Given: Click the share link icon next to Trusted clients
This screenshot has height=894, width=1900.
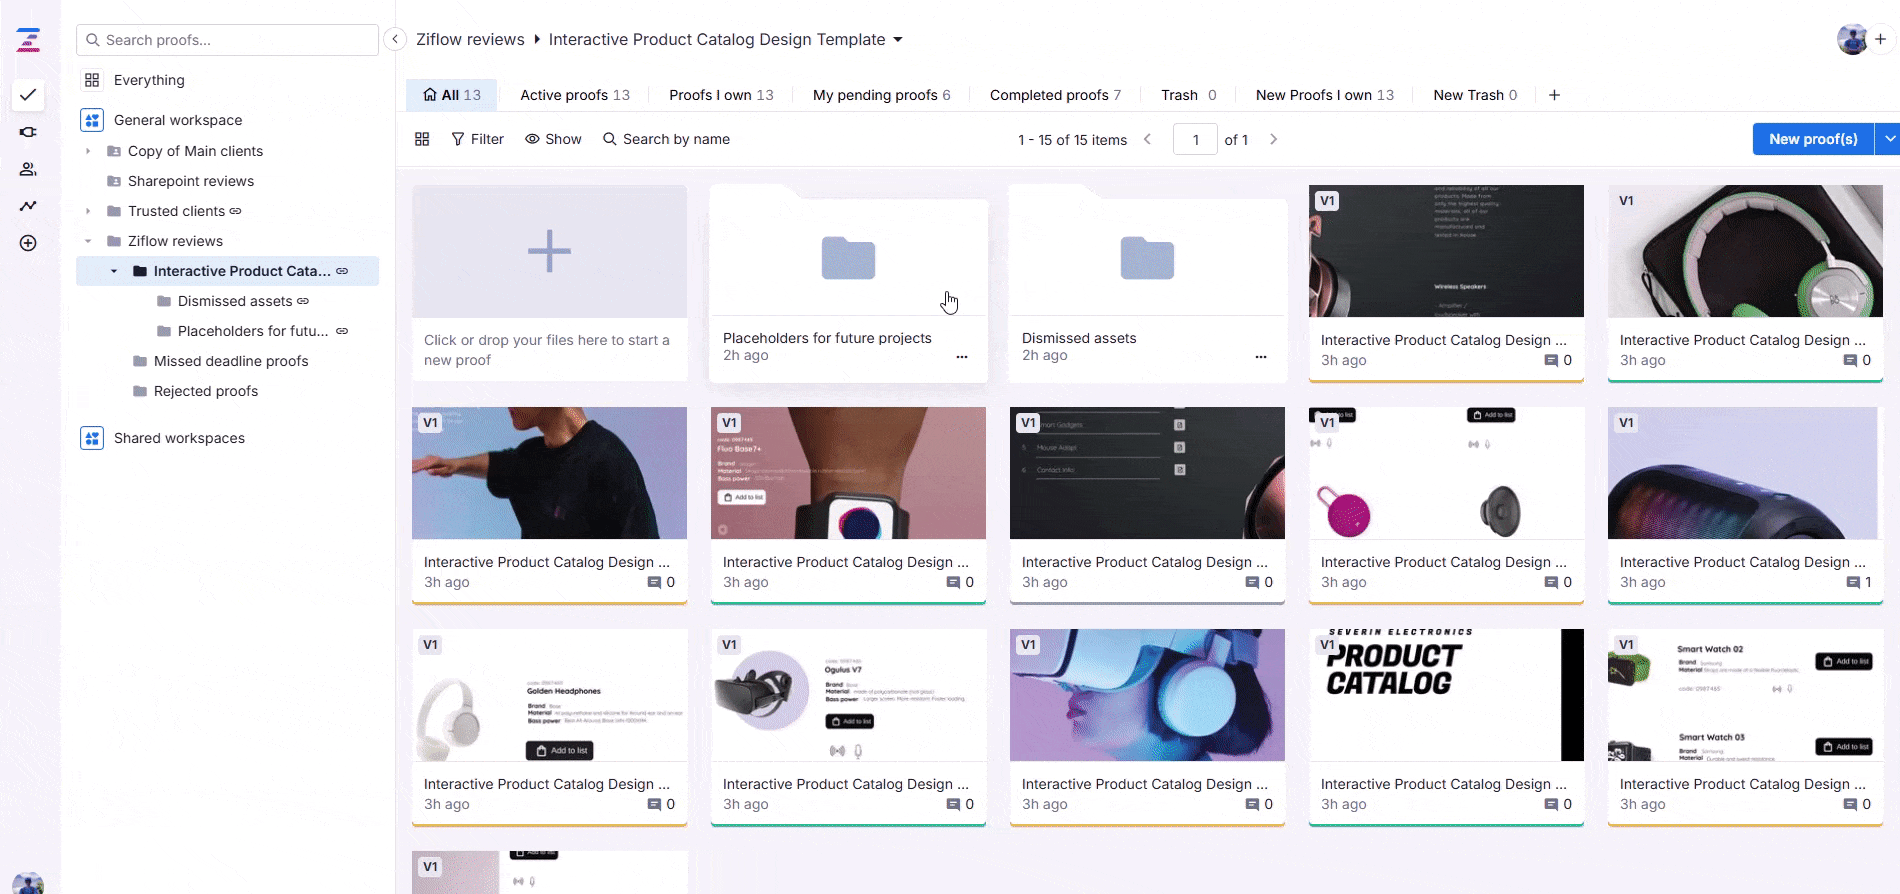Looking at the screenshot, I should coord(236,211).
